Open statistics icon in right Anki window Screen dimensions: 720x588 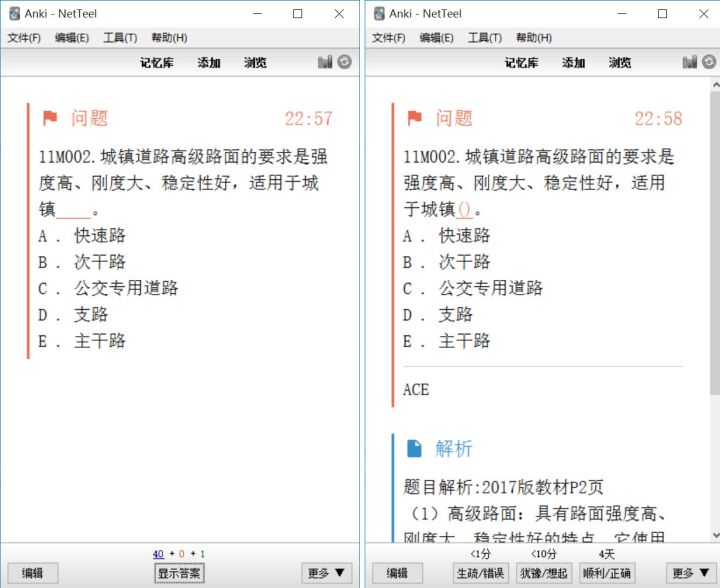pos(690,62)
